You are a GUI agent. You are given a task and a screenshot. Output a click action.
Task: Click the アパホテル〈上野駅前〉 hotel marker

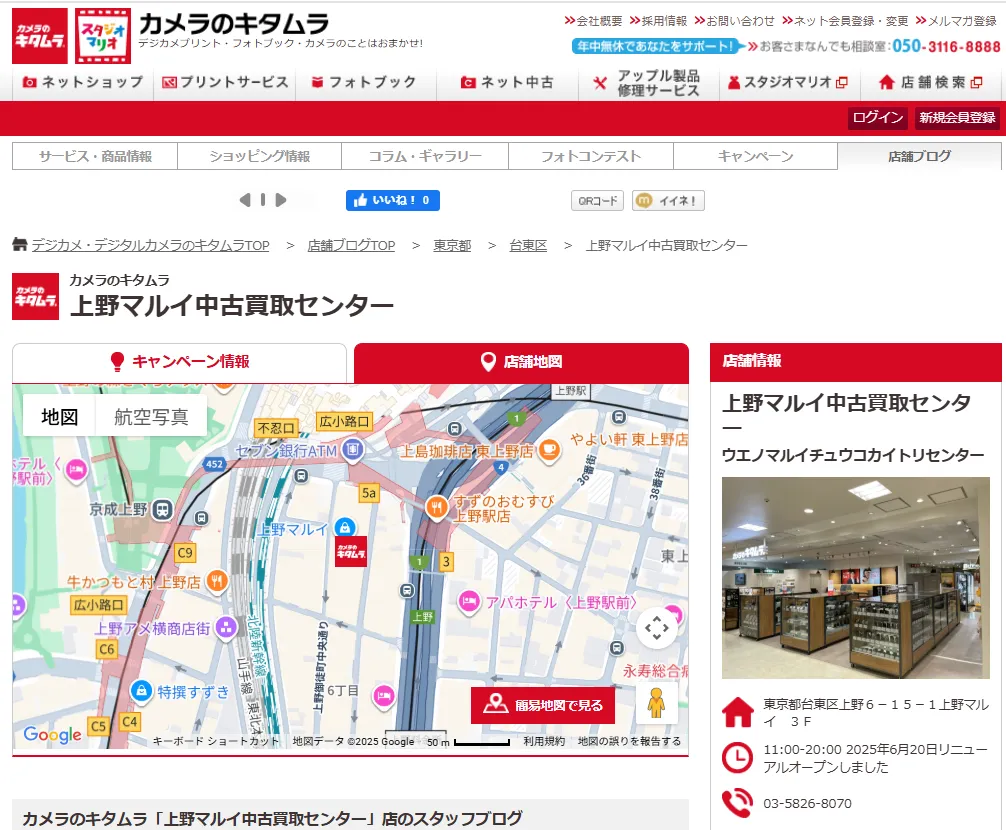click(469, 602)
